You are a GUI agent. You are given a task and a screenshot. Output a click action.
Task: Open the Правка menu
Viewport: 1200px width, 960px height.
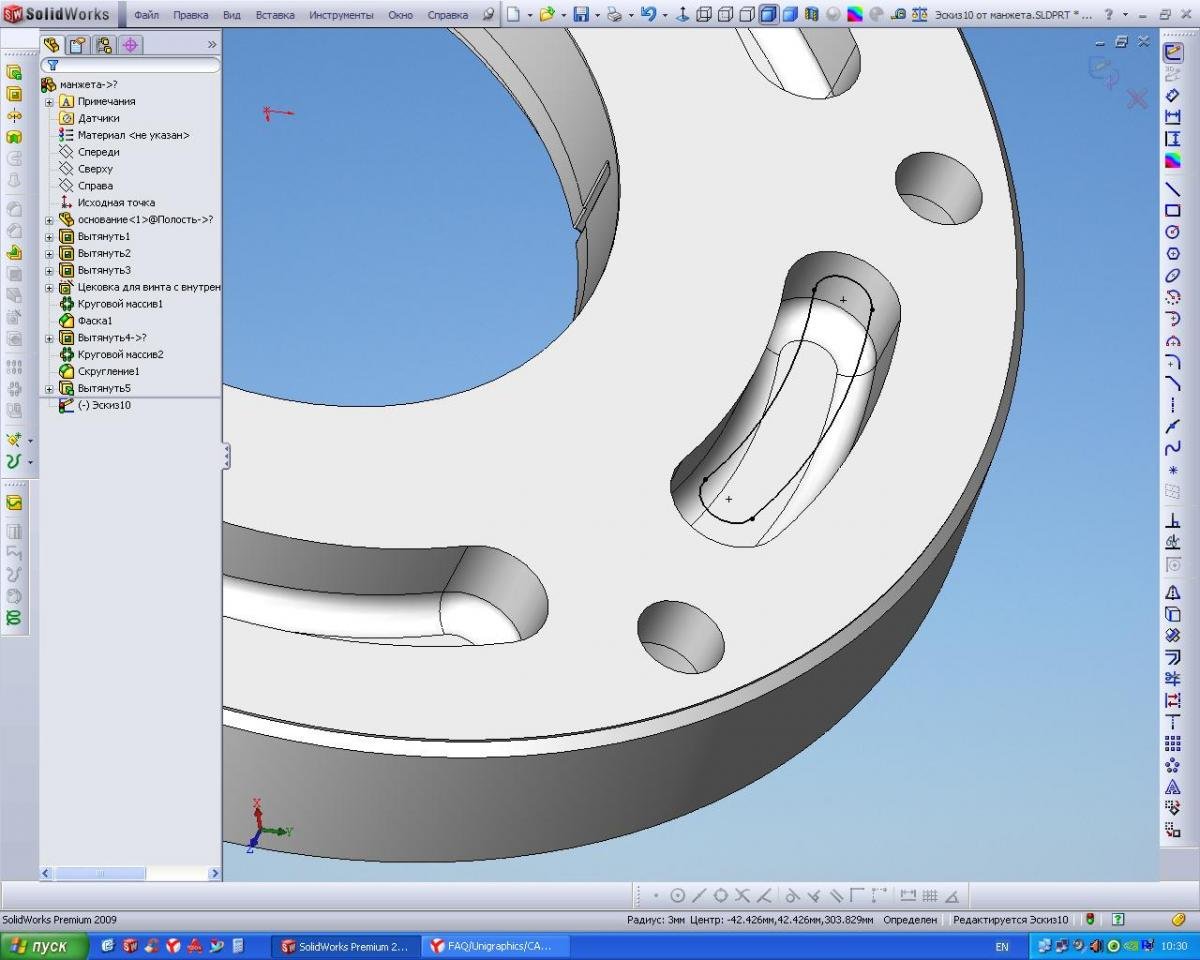click(x=191, y=15)
